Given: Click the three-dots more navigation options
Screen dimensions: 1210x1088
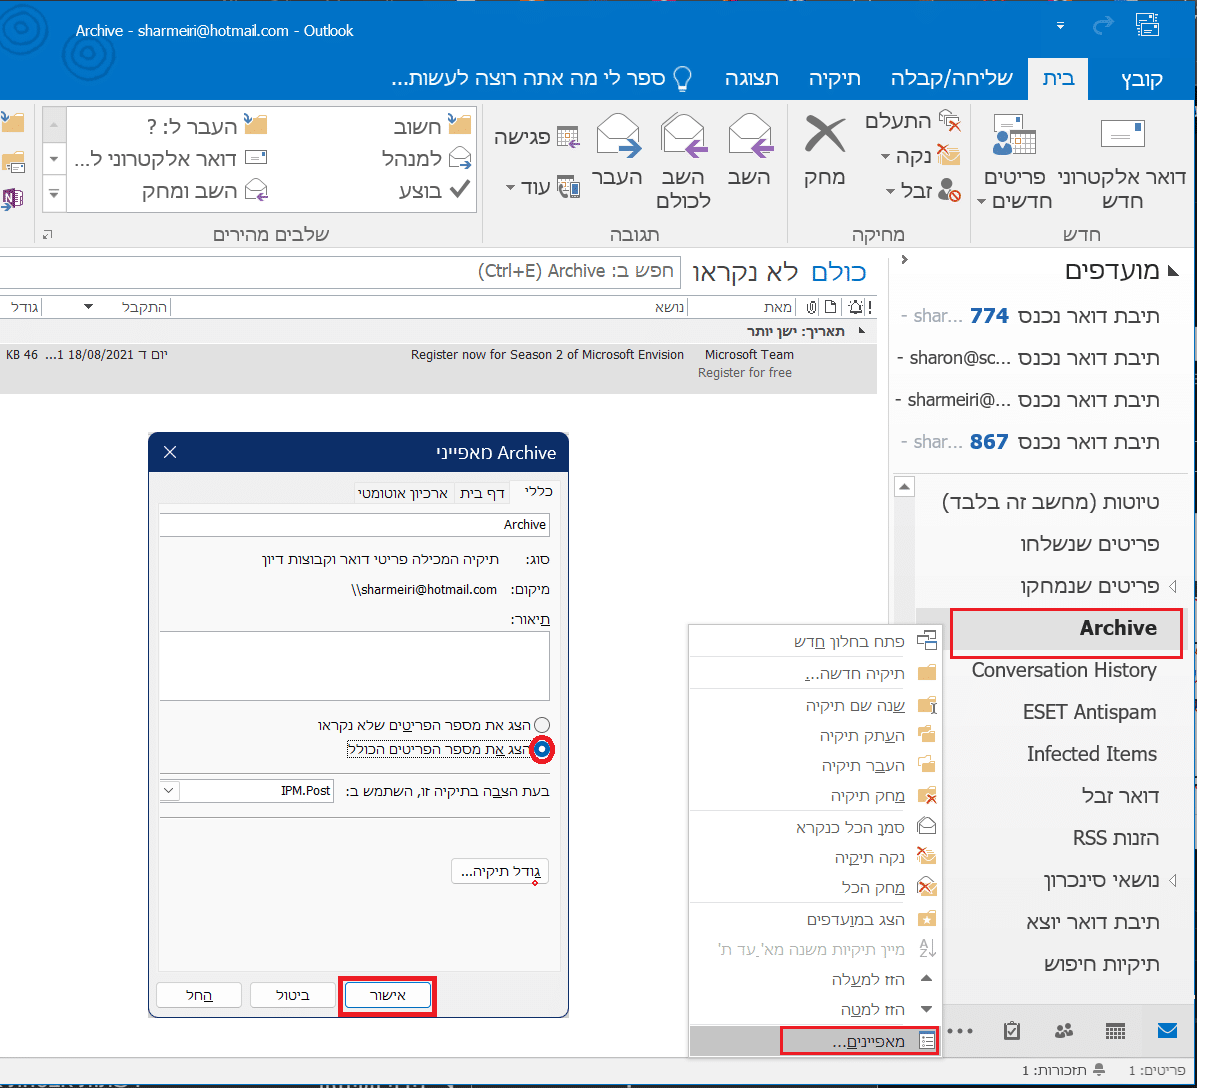Looking at the screenshot, I should 960,1031.
